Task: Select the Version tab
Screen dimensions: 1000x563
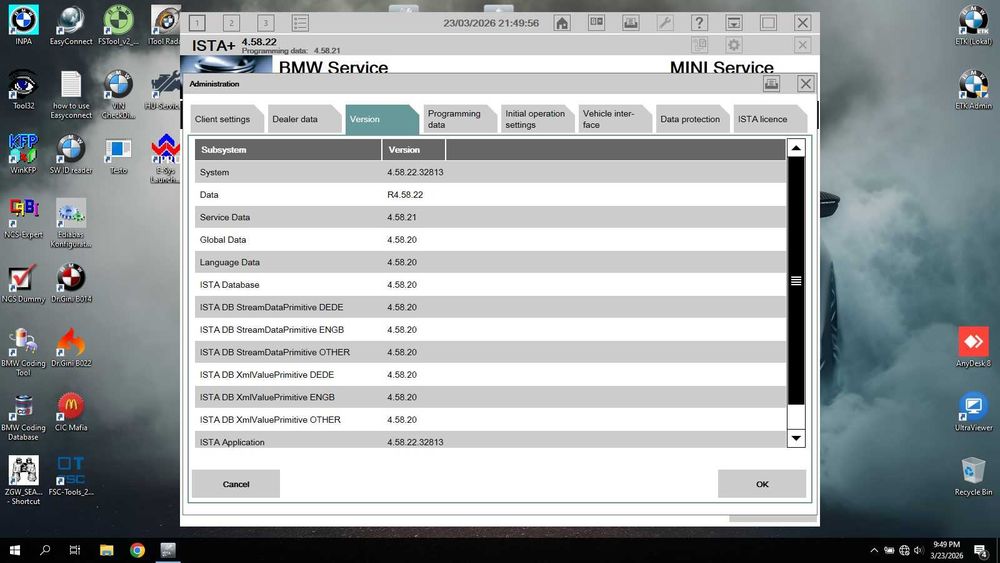Action: pos(382,119)
